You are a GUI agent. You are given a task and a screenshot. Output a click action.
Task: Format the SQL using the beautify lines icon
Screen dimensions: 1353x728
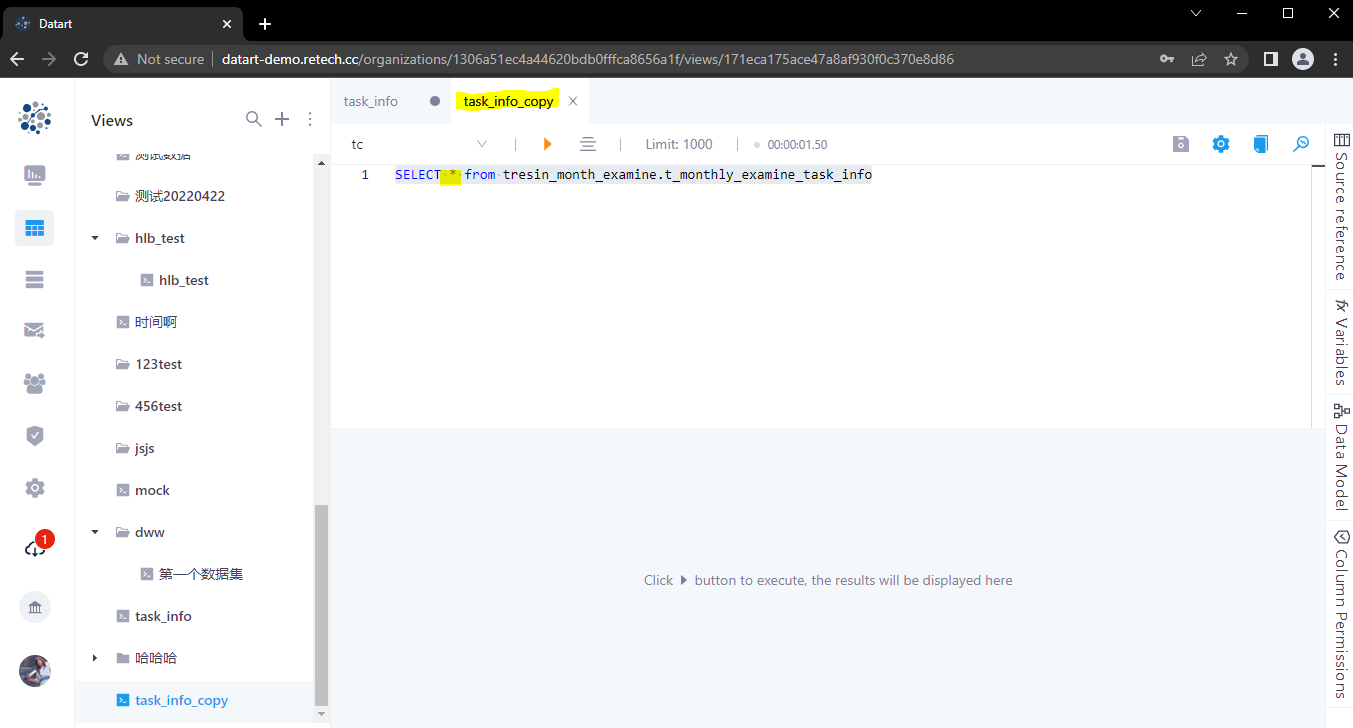(588, 144)
